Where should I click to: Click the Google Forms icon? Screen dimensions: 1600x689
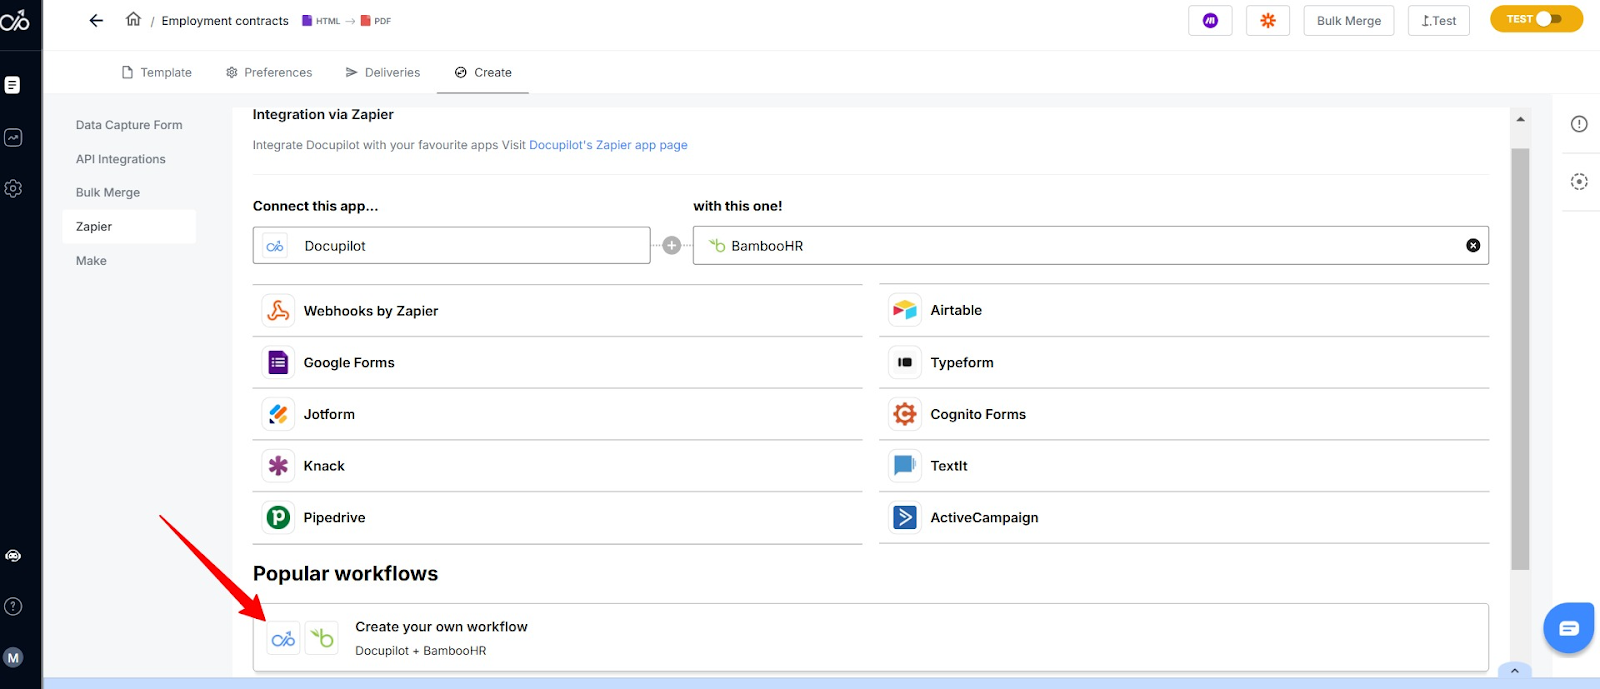[278, 362]
